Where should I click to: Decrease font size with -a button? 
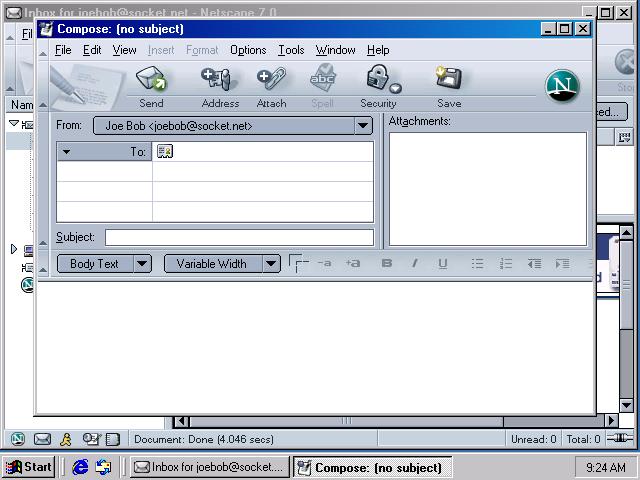pyautogui.click(x=324, y=263)
